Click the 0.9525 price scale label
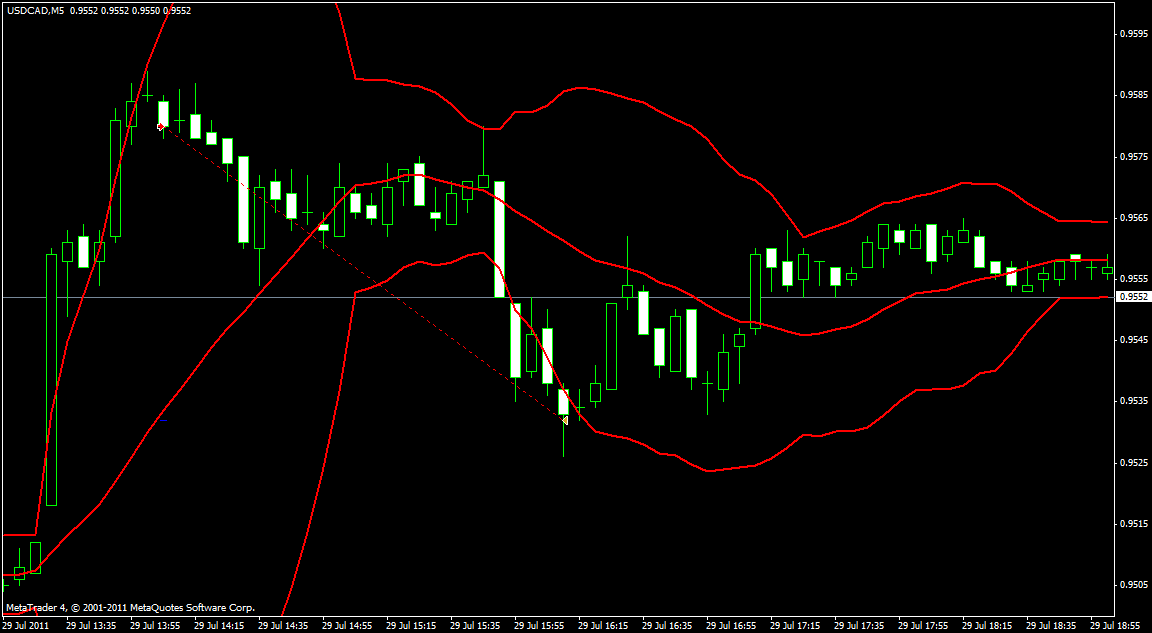Viewport: 1152px width, 633px height. (x=1133, y=463)
